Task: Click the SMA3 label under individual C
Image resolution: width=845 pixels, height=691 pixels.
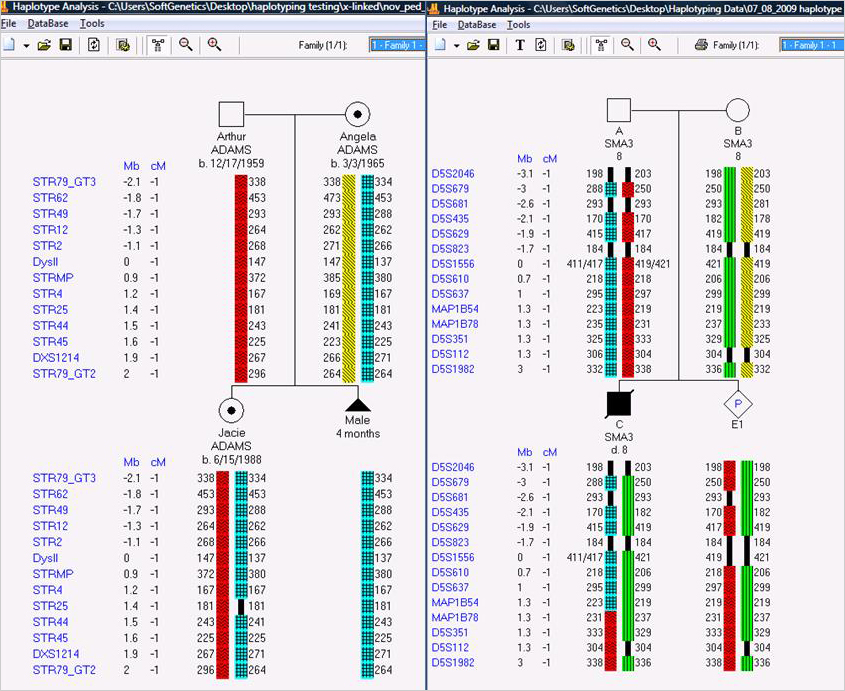Action: click(619, 437)
